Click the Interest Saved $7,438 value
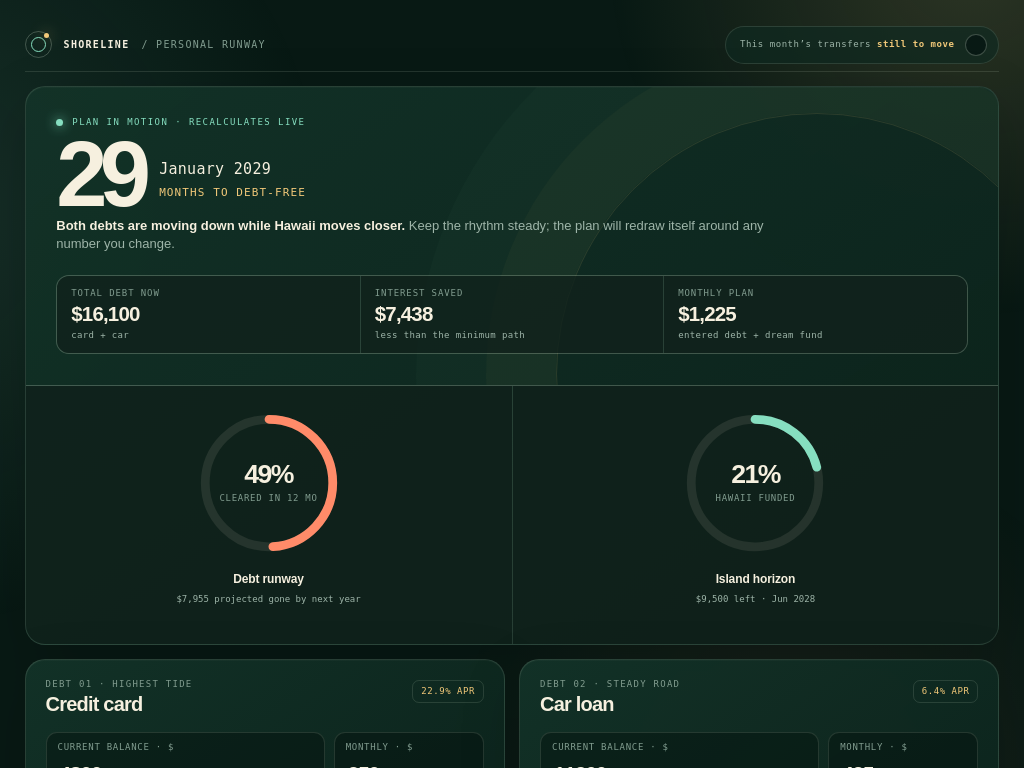 point(404,314)
